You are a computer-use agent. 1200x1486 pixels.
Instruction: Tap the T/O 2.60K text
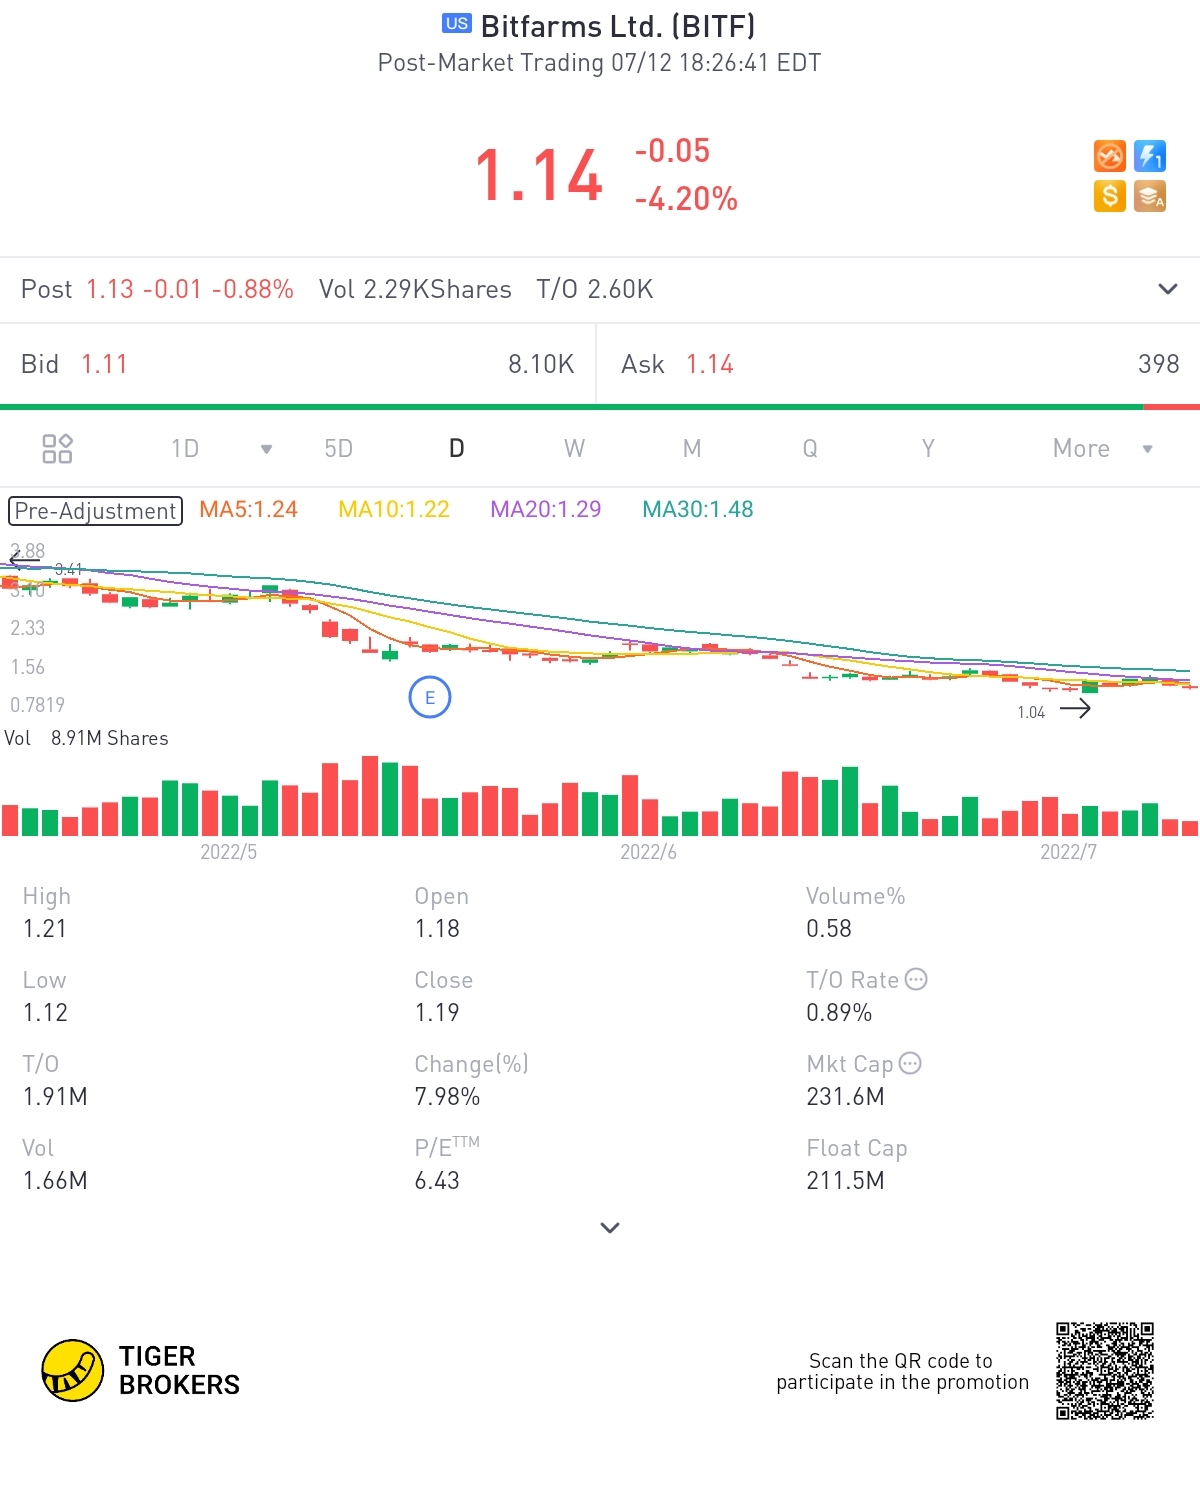click(x=595, y=289)
